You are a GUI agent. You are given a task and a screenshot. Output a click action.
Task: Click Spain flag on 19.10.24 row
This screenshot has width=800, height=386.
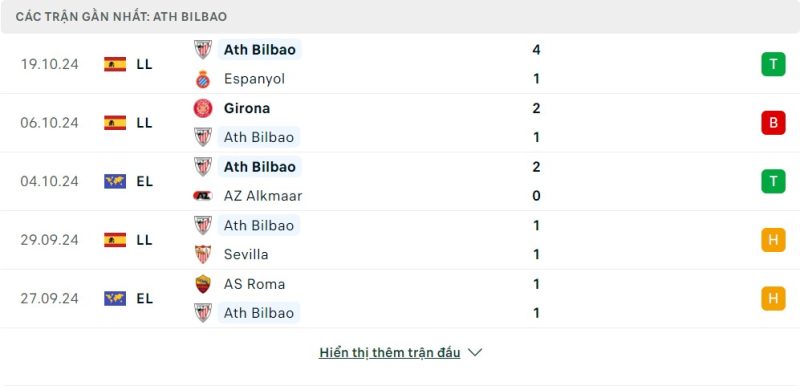click(115, 64)
